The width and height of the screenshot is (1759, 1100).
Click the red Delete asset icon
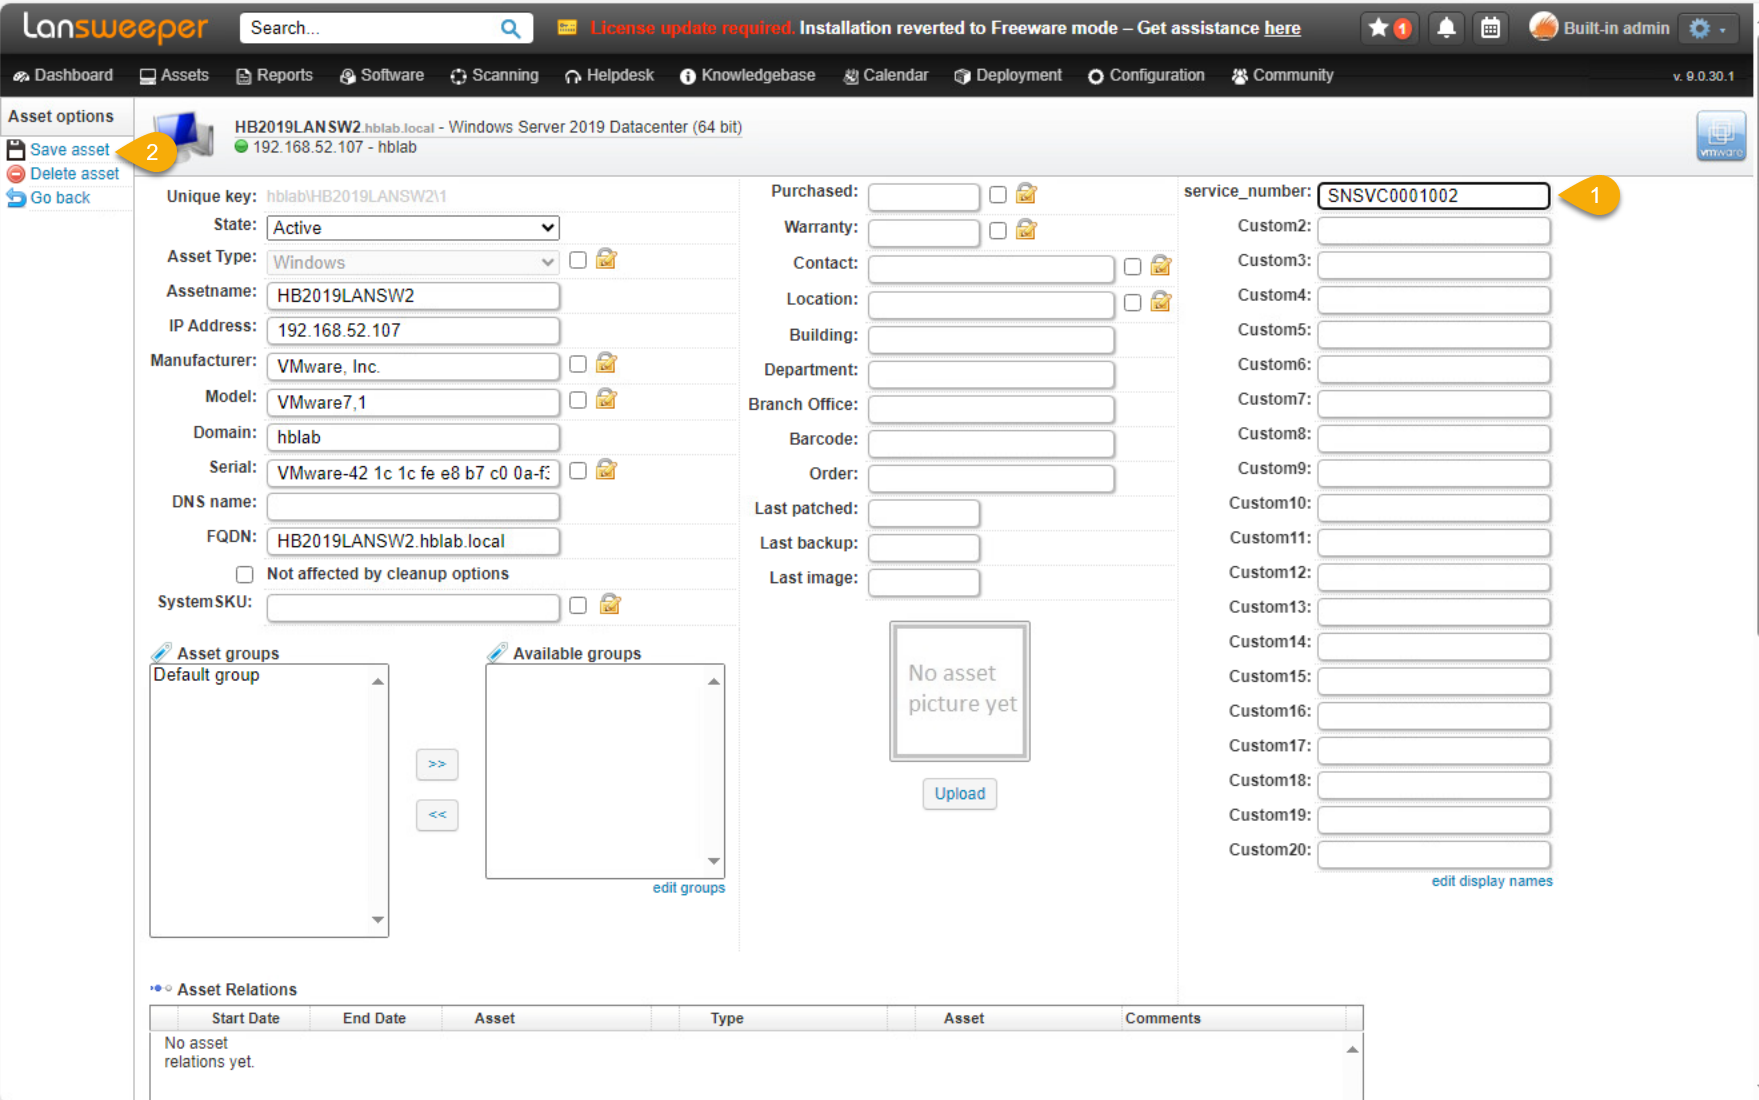(x=16, y=173)
